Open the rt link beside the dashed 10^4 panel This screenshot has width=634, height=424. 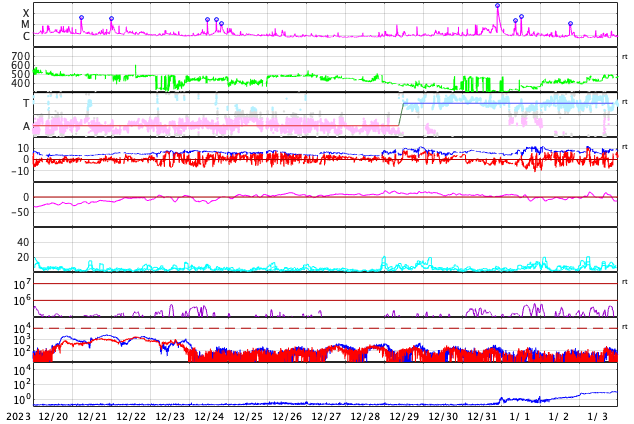click(x=625, y=327)
